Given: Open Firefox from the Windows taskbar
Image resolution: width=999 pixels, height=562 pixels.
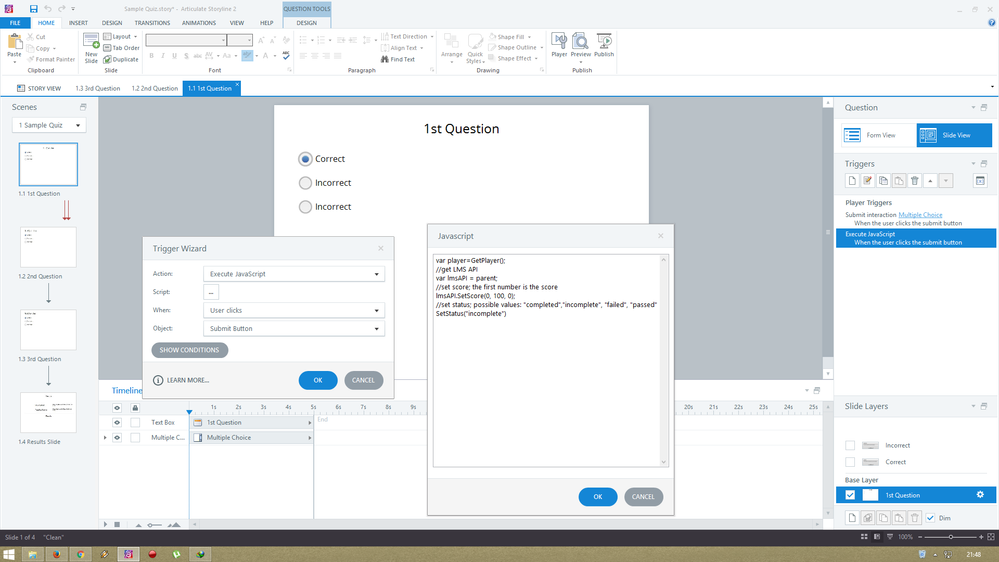Looking at the screenshot, I should (x=57, y=553).
